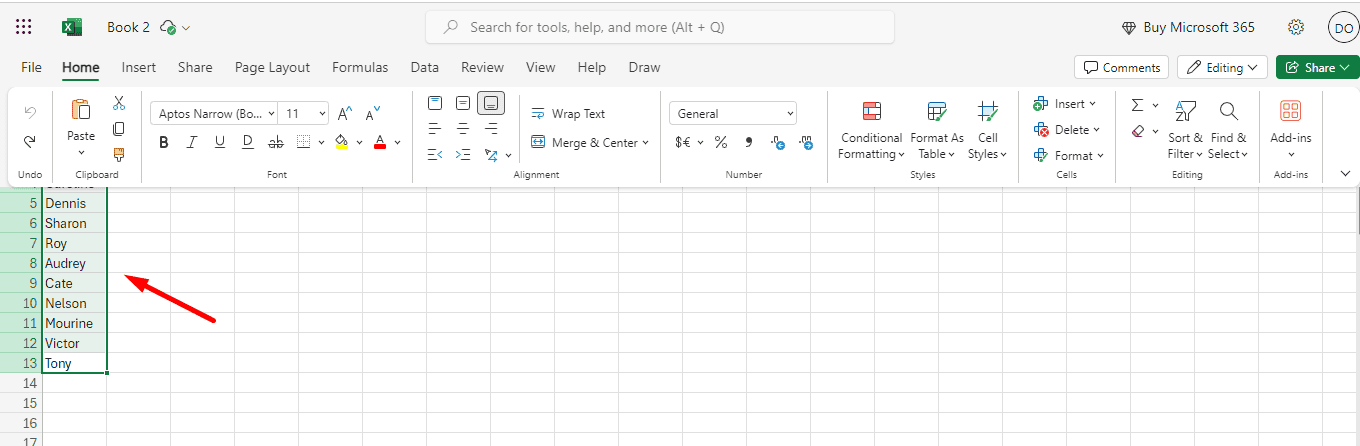Toggle bold formatting
1360x446 pixels.
164,142
